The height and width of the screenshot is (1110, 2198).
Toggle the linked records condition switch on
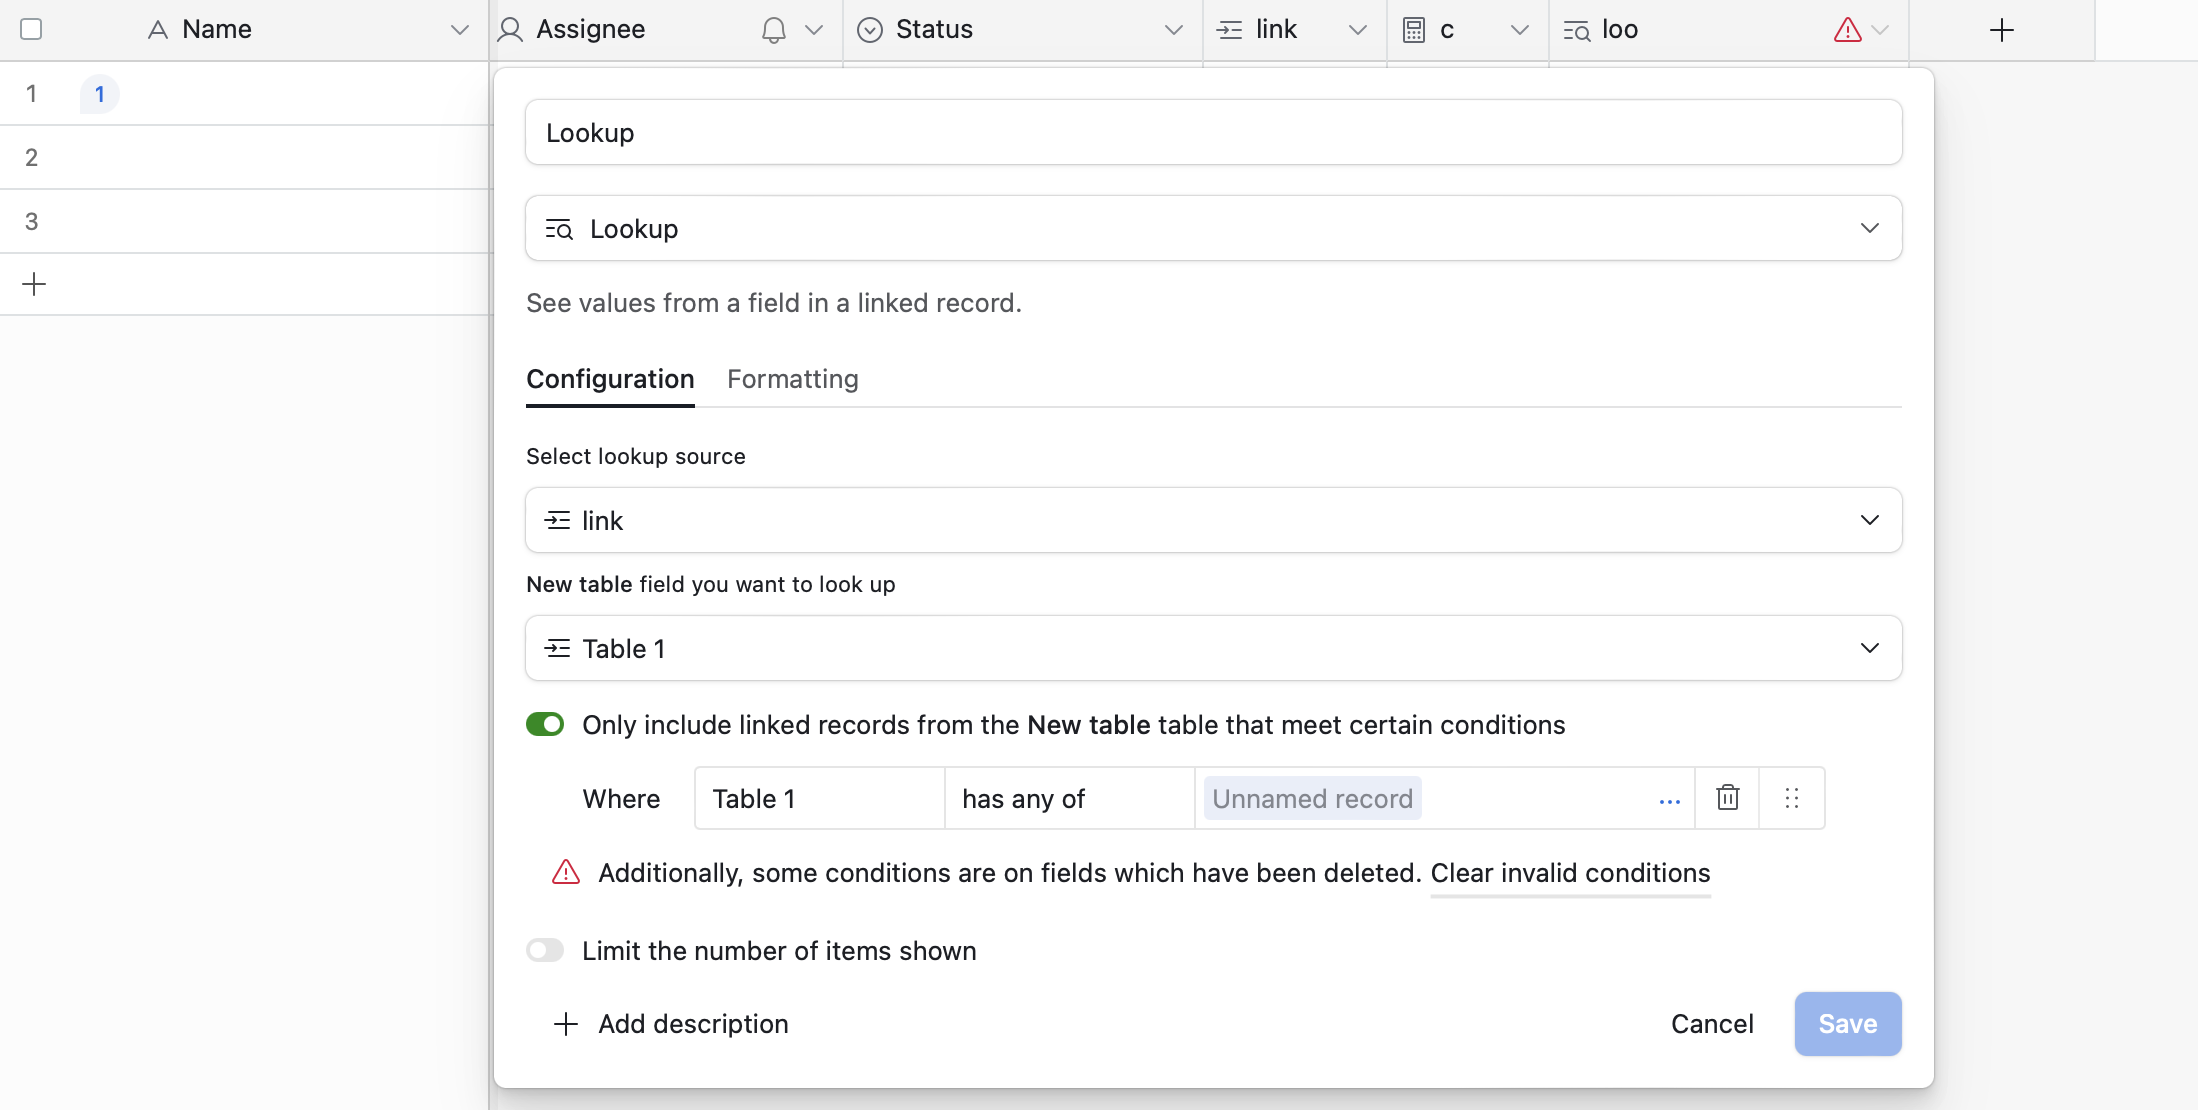(x=546, y=725)
